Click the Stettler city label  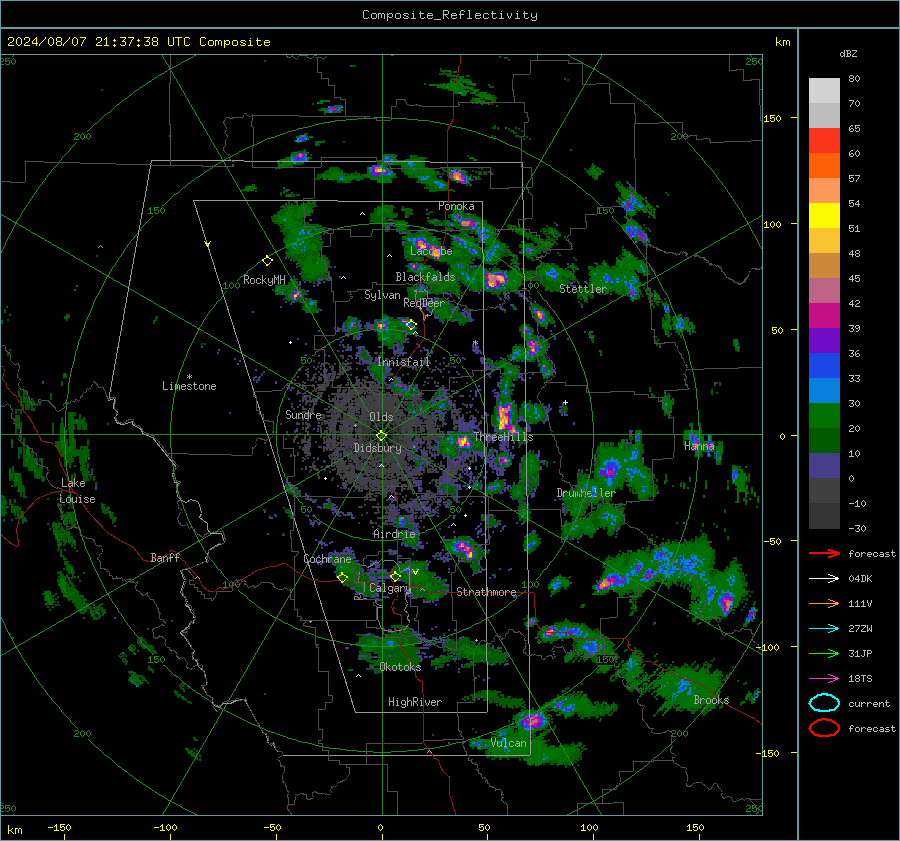click(x=583, y=289)
